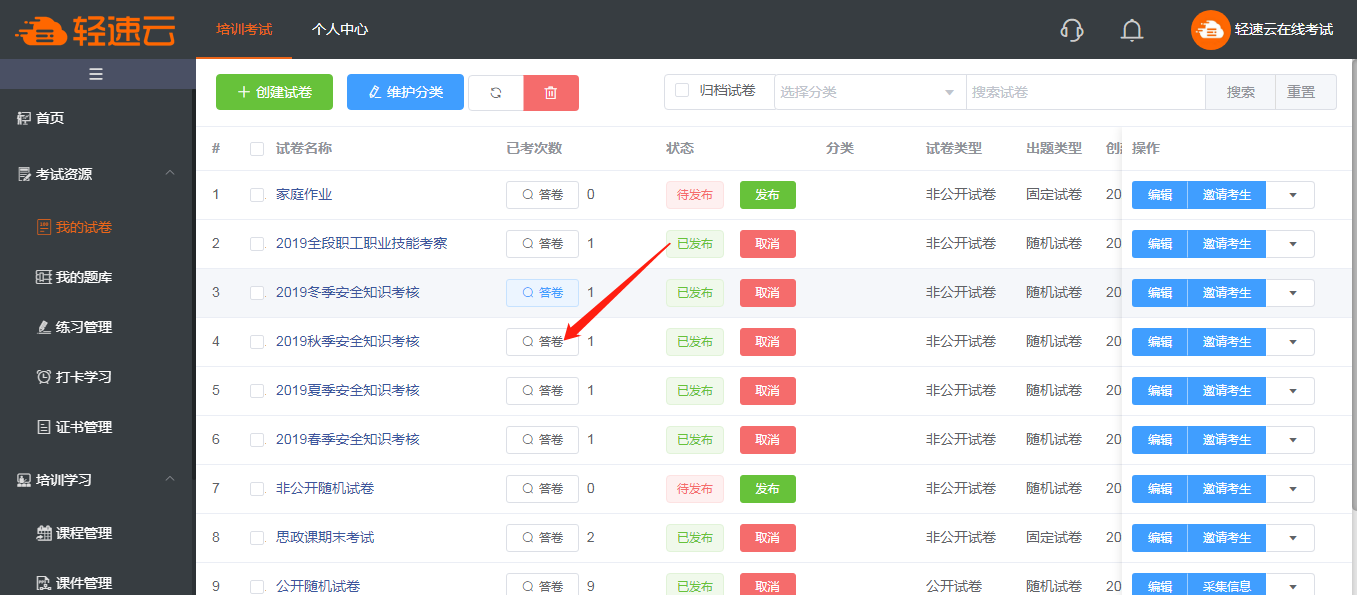Open more-actions dropdown for 2019冬季安全知识考核

pos(1292,293)
